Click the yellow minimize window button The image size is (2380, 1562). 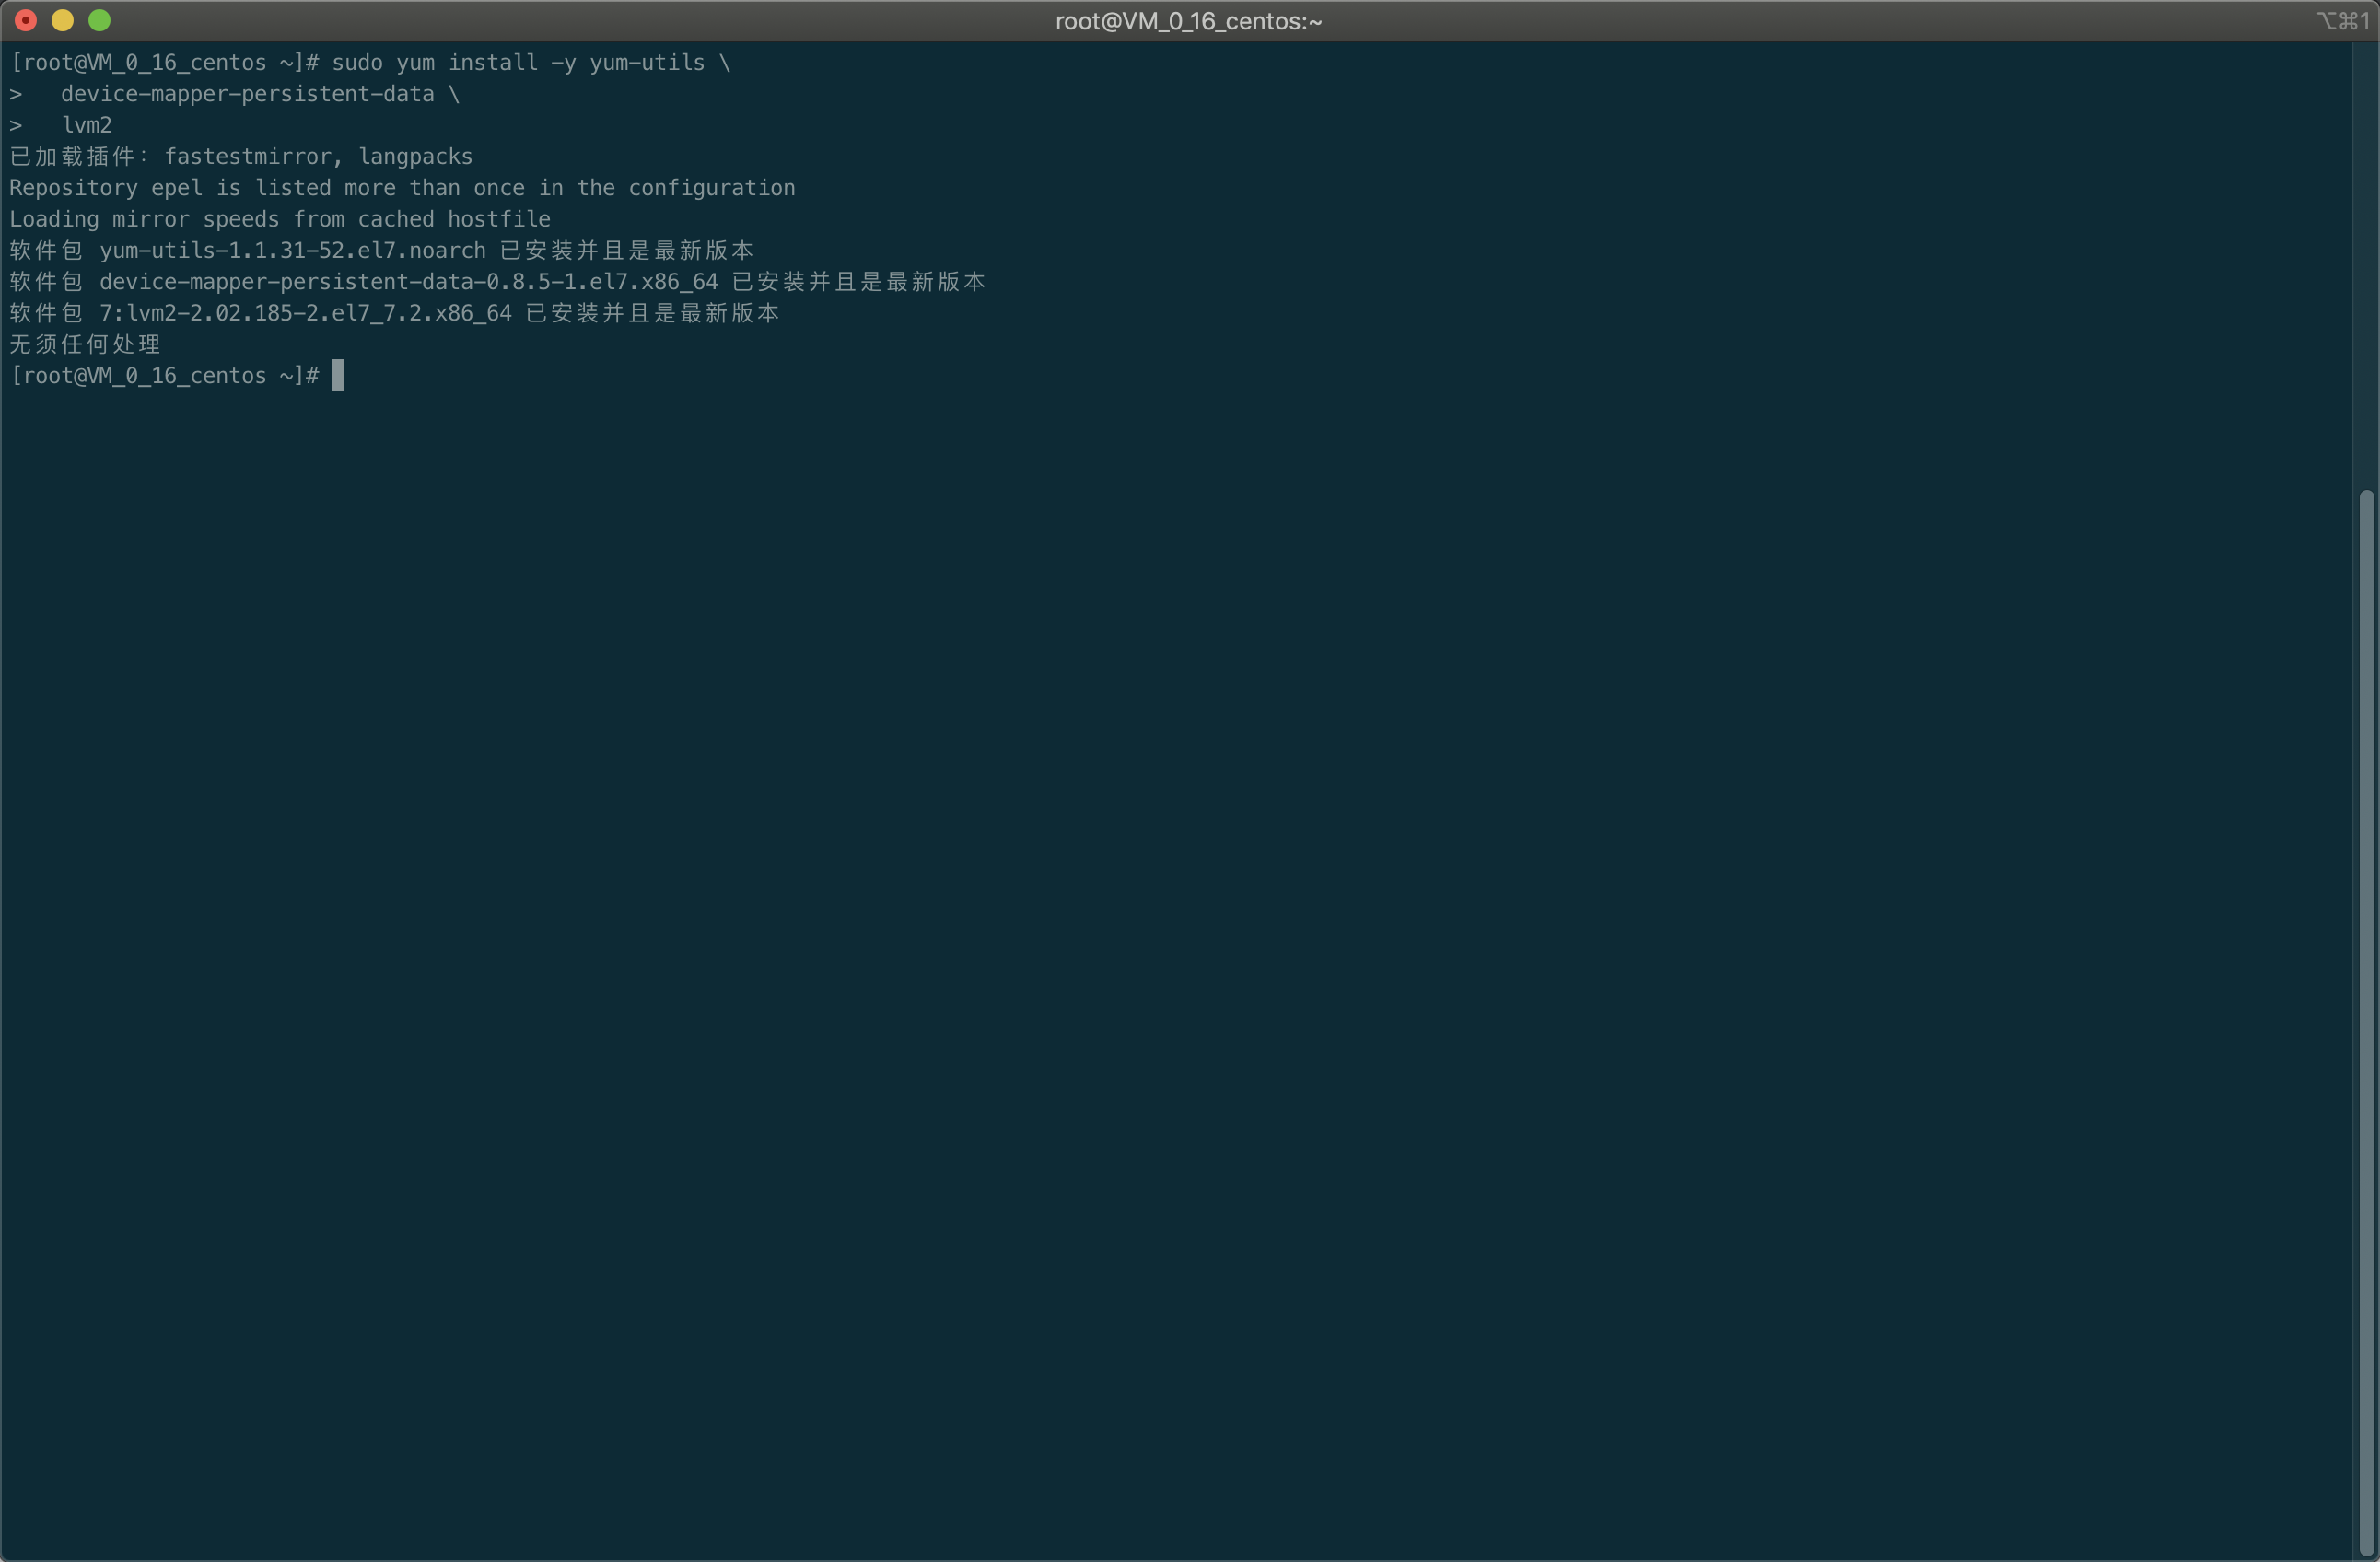tap(62, 20)
